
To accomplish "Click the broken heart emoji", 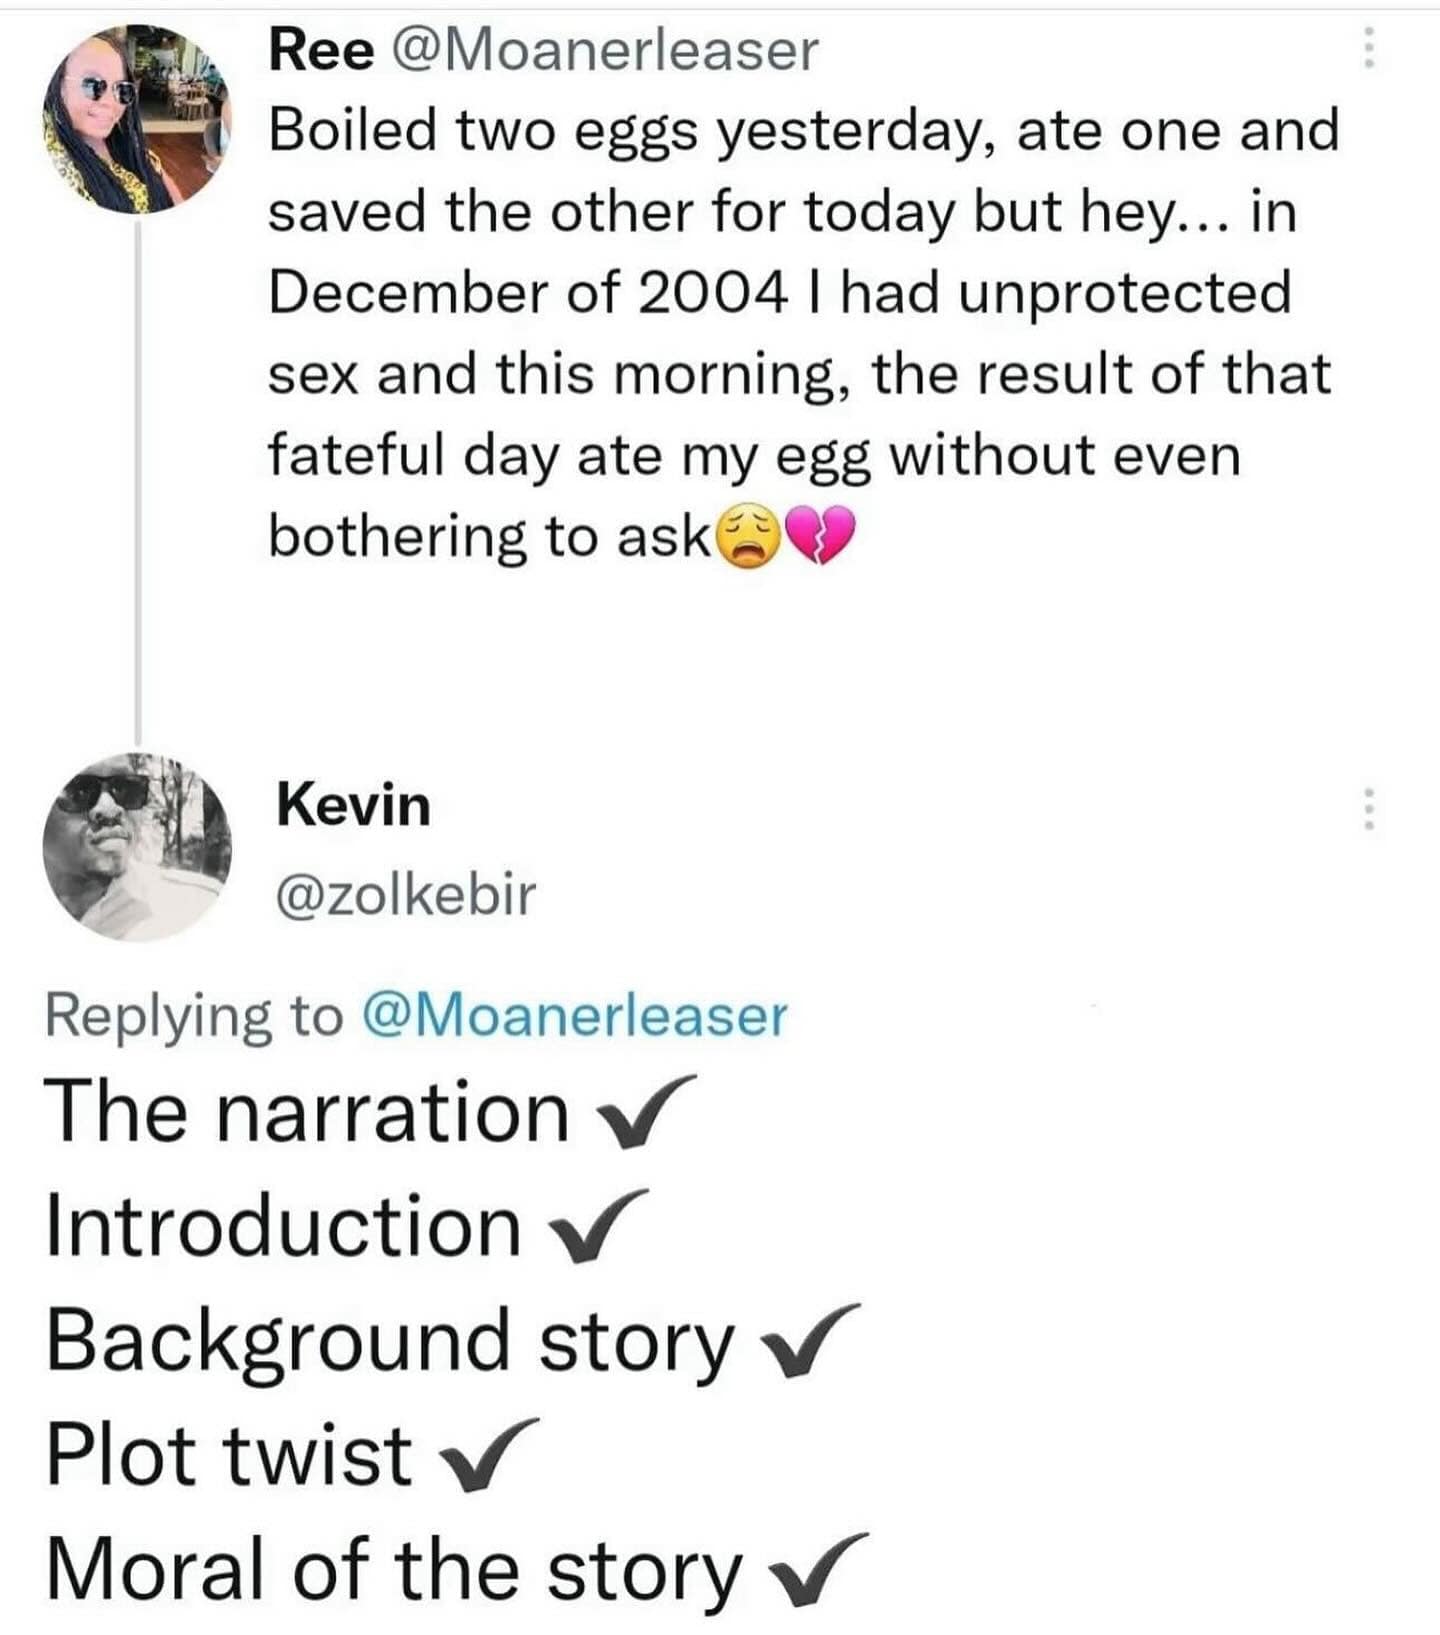I will [822, 535].
